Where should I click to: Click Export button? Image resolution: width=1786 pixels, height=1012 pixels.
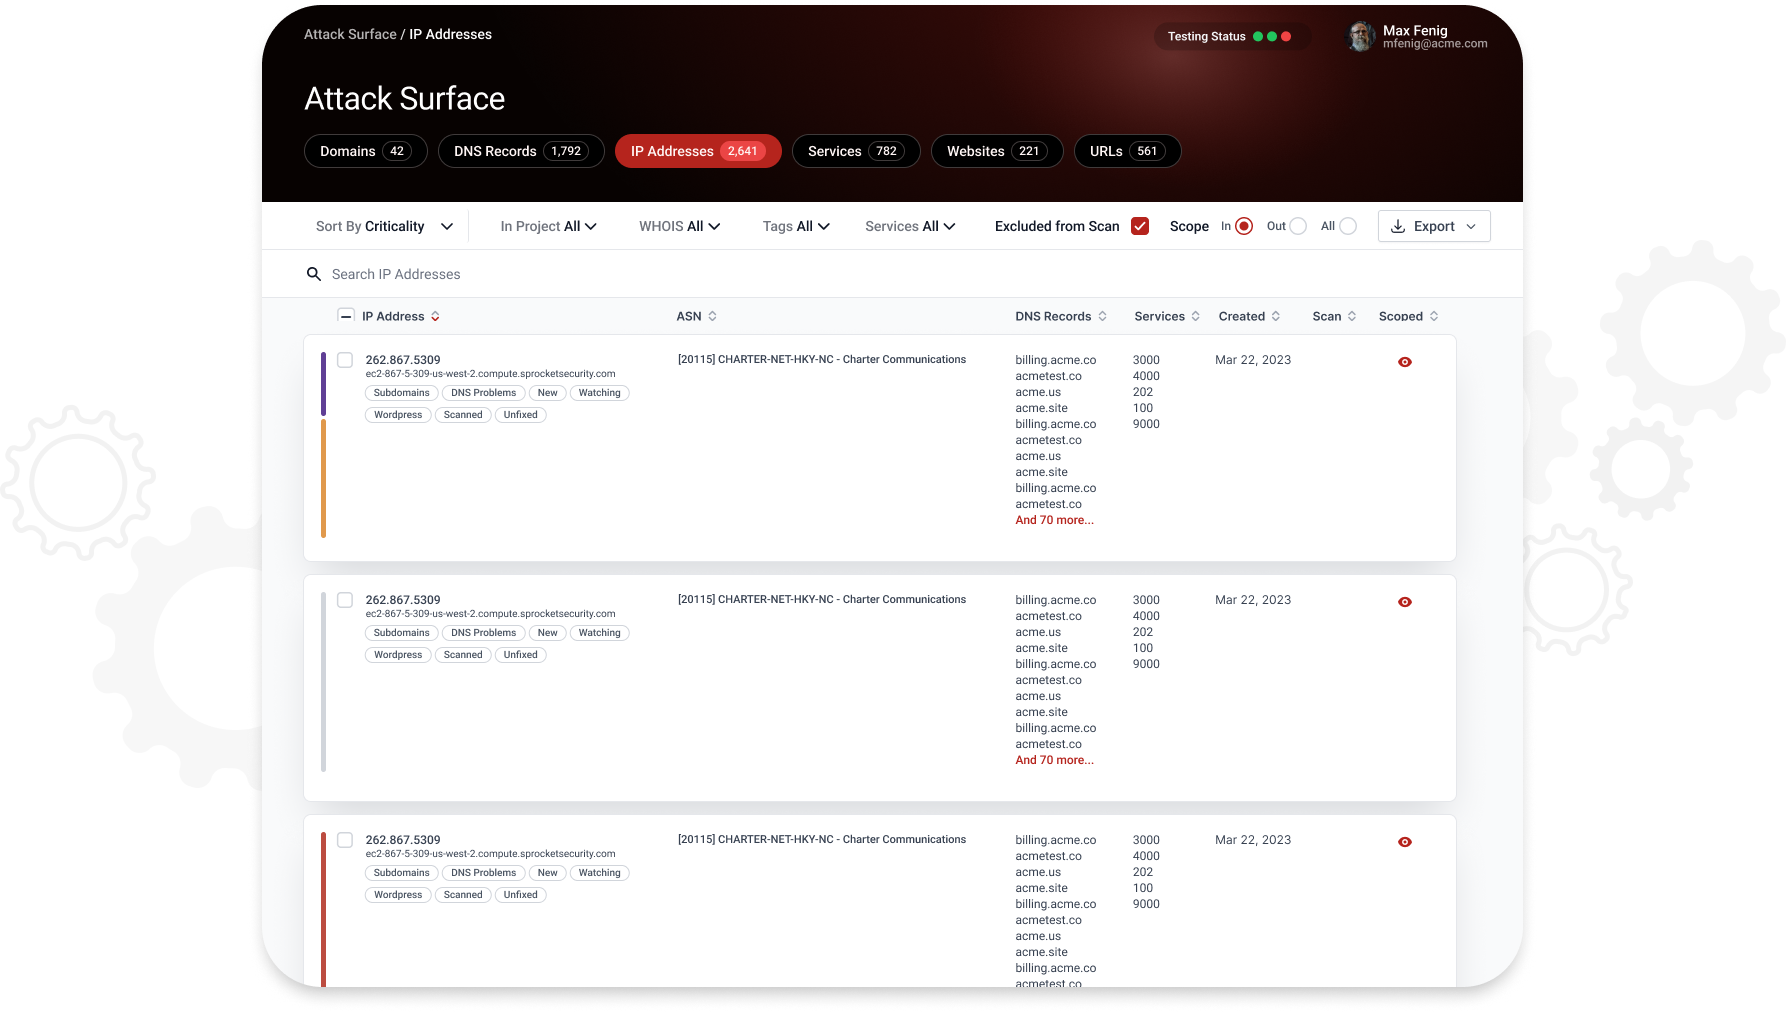pyautogui.click(x=1434, y=226)
